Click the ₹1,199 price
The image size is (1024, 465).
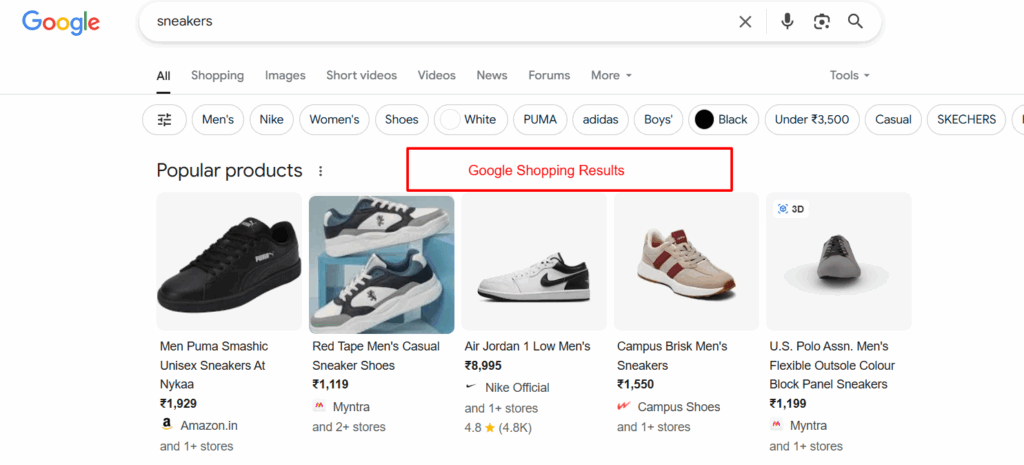[788, 404]
